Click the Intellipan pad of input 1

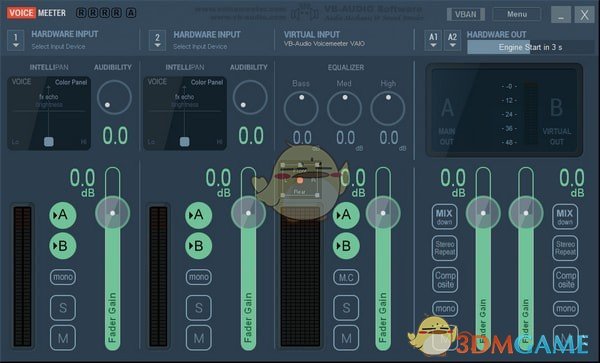(x=49, y=113)
